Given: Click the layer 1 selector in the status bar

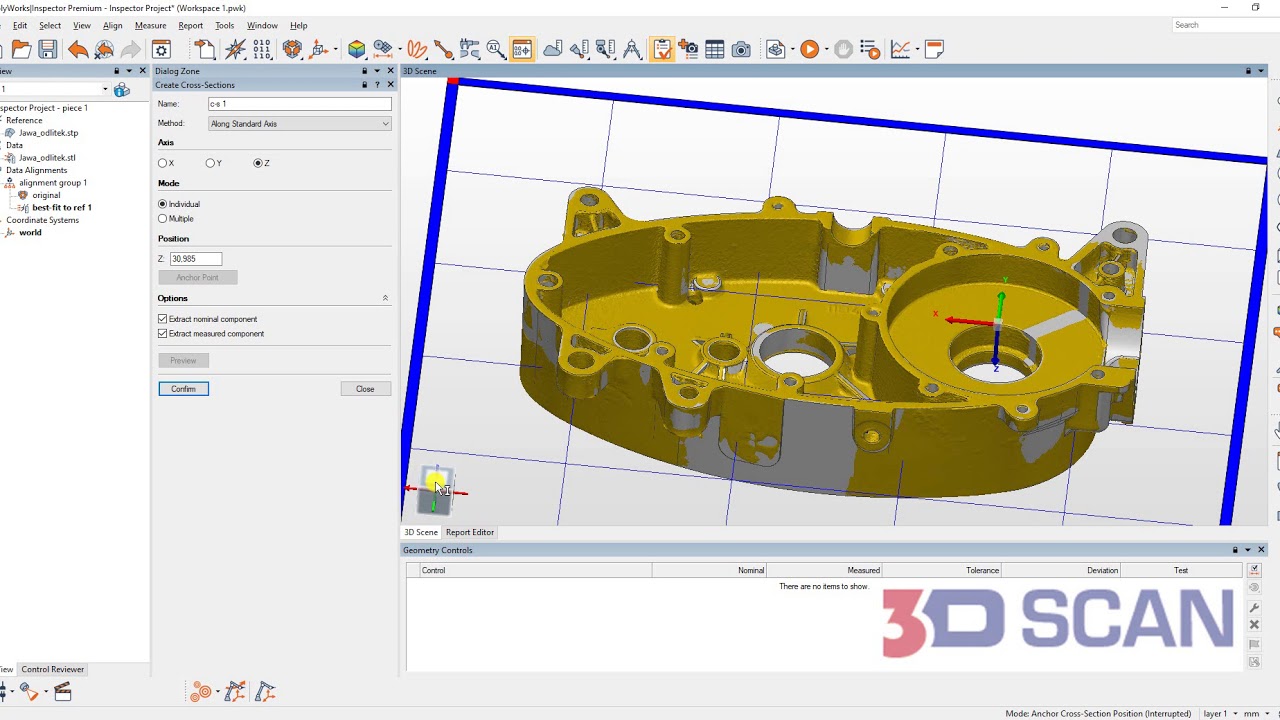Looking at the screenshot, I should 1216,714.
